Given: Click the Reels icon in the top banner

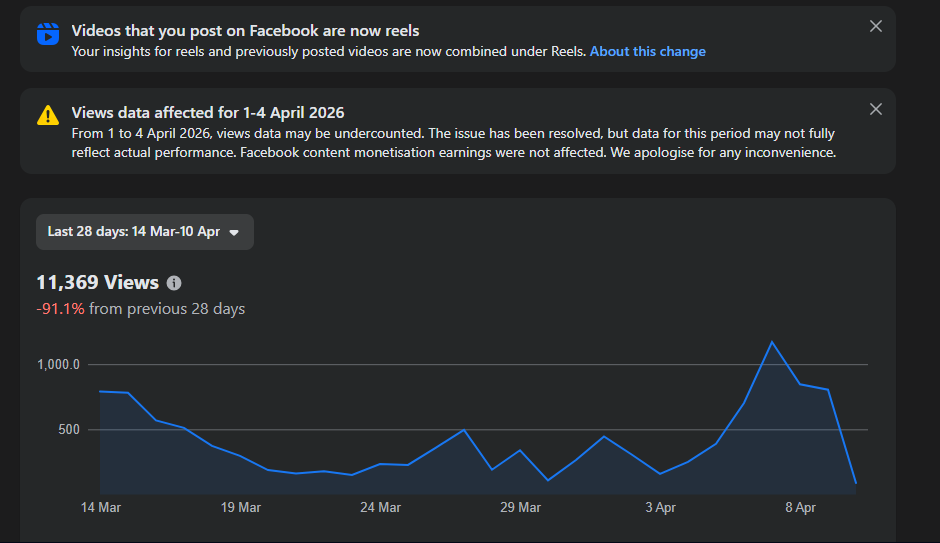Looking at the screenshot, I should pyautogui.click(x=48, y=34).
